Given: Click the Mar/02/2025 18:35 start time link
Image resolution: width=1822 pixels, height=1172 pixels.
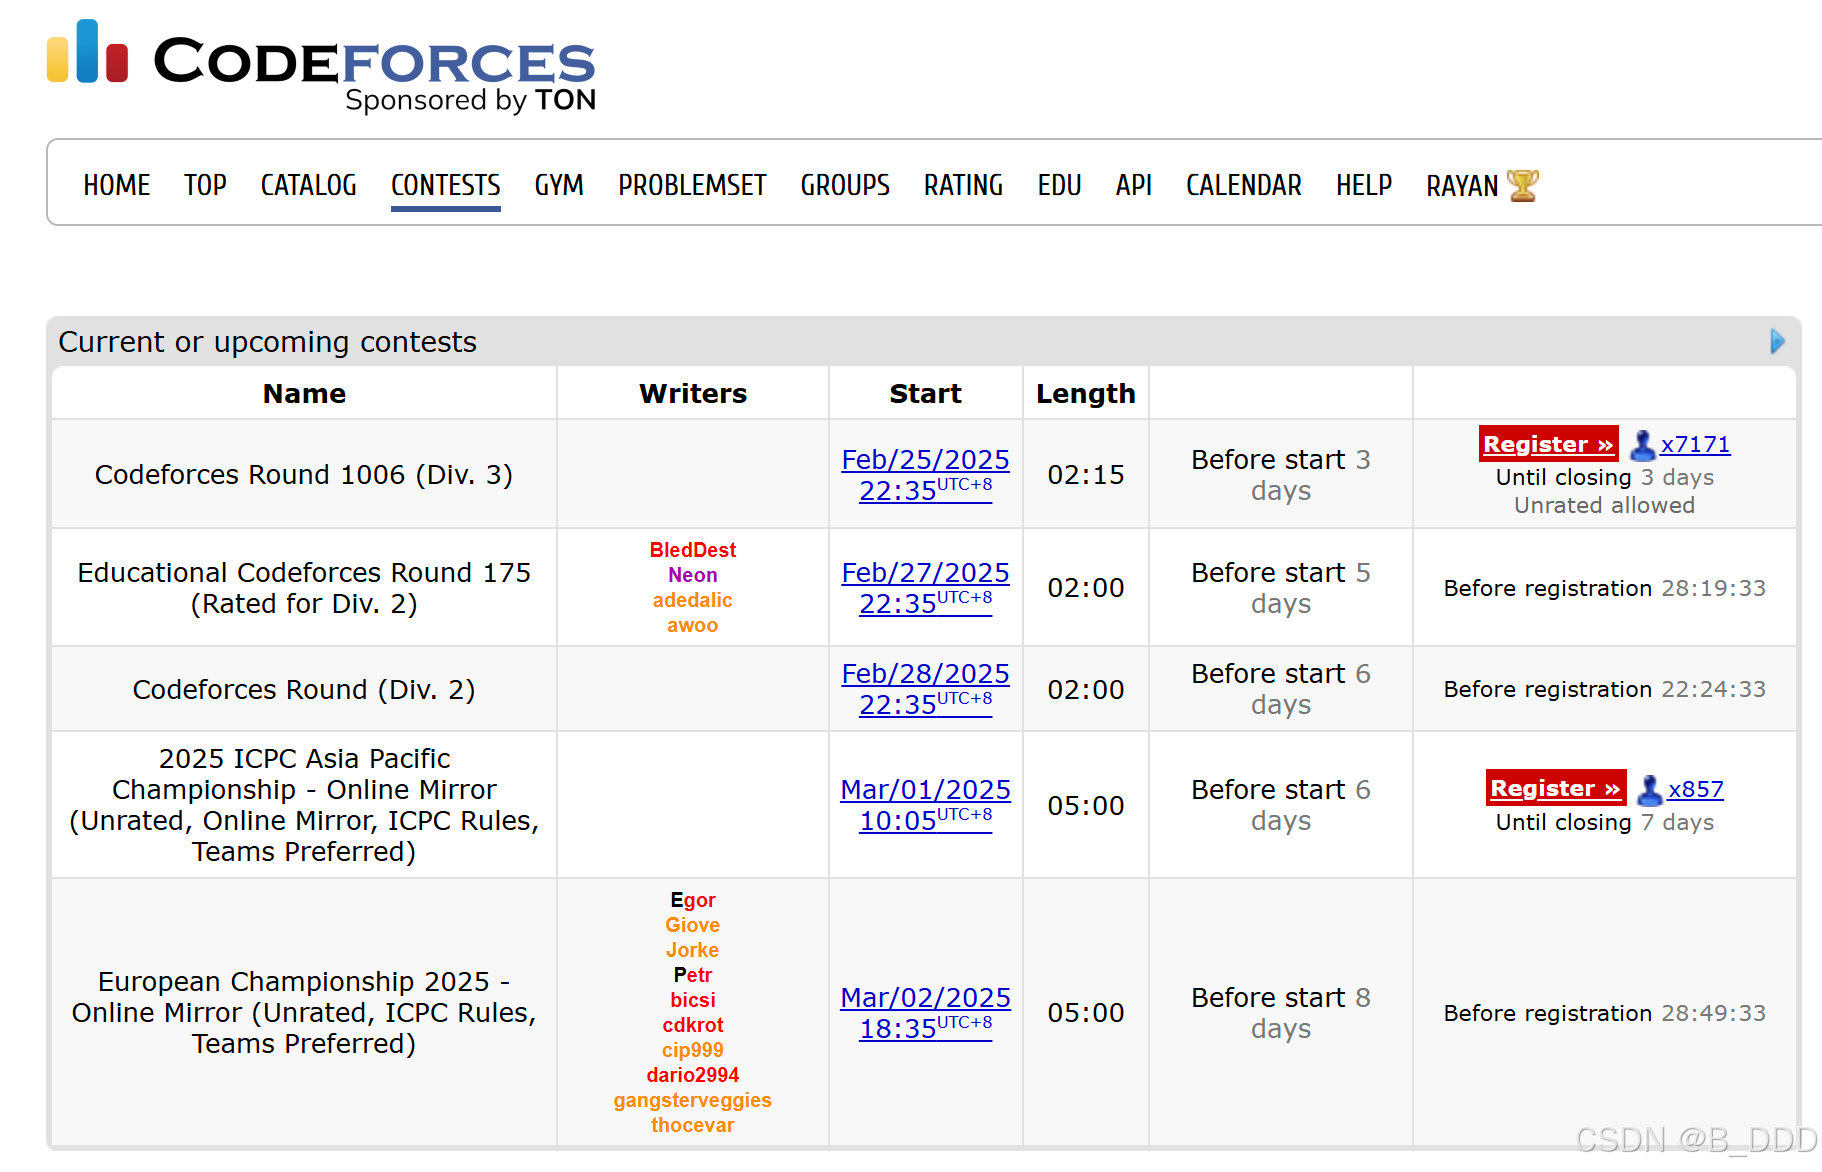Looking at the screenshot, I should pyautogui.click(x=925, y=1013).
